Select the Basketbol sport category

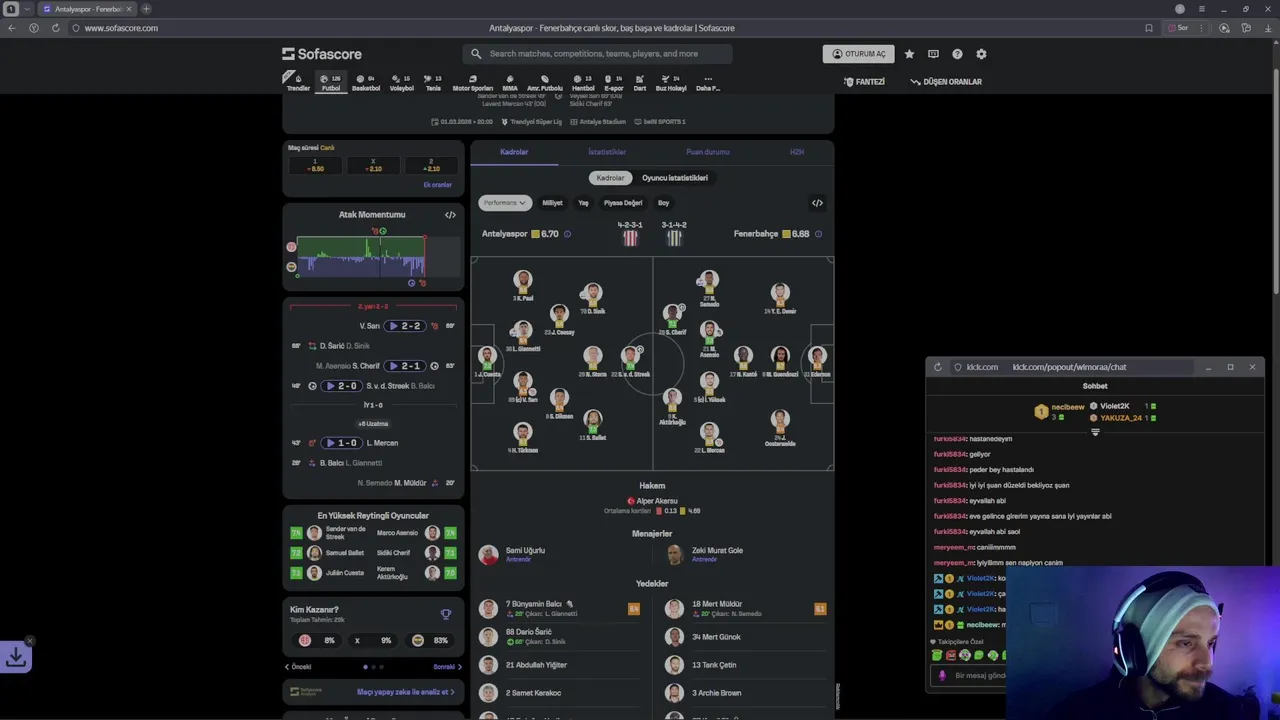(366, 82)
